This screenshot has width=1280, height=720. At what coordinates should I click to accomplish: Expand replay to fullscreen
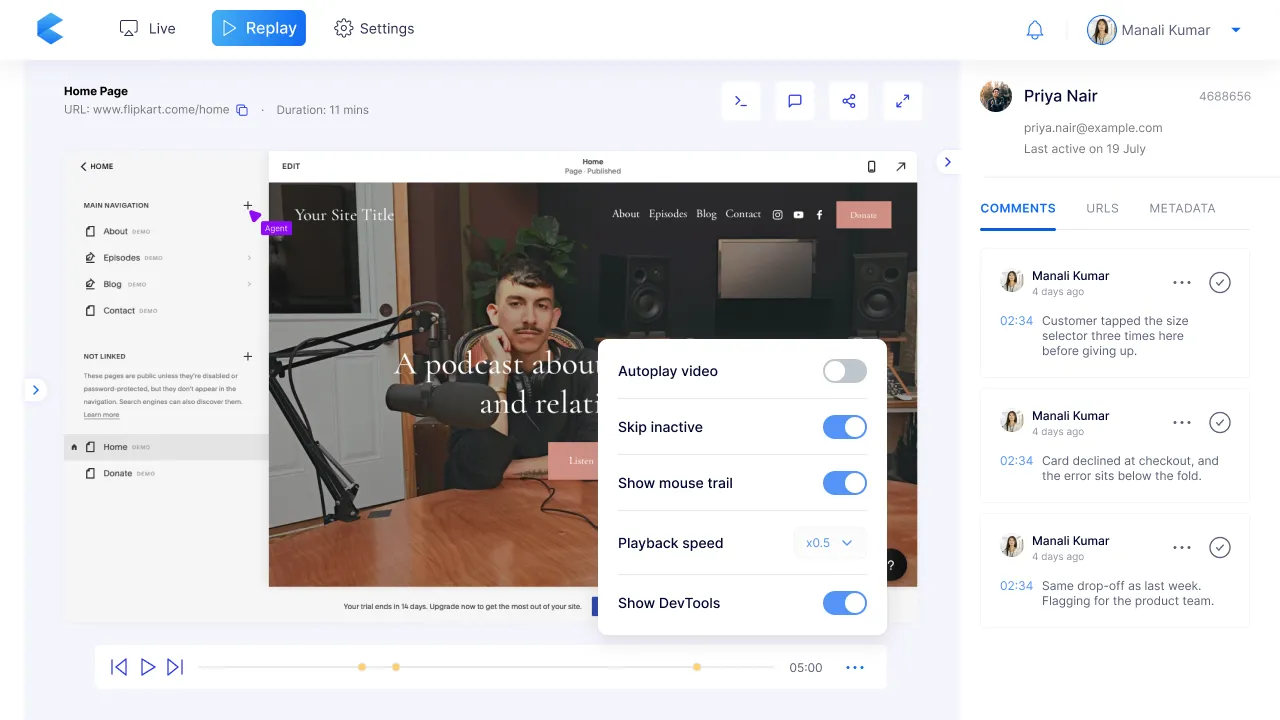coord(903,101)
